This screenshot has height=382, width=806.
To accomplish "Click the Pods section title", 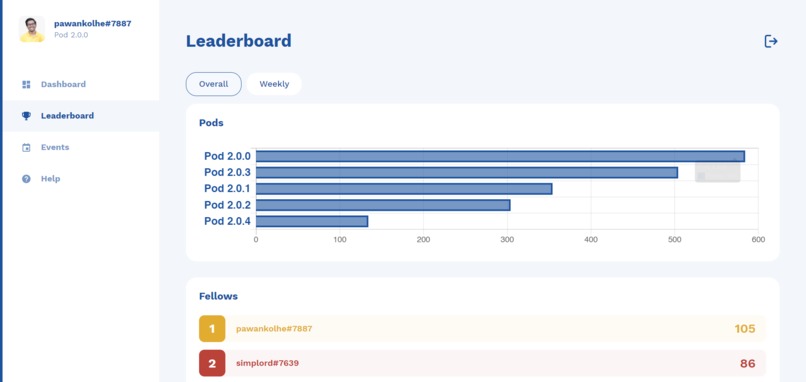I will 211,123.
